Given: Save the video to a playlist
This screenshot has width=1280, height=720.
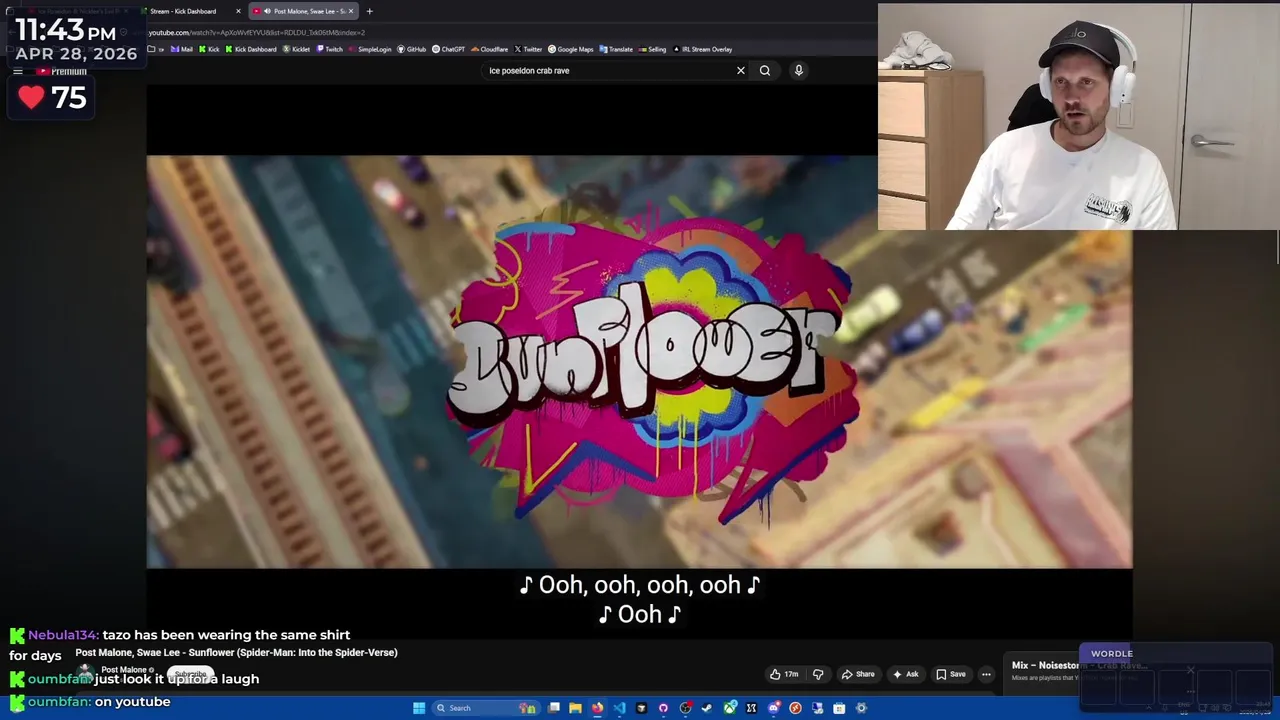Looking at the screenshot, I should click(951, 674).
